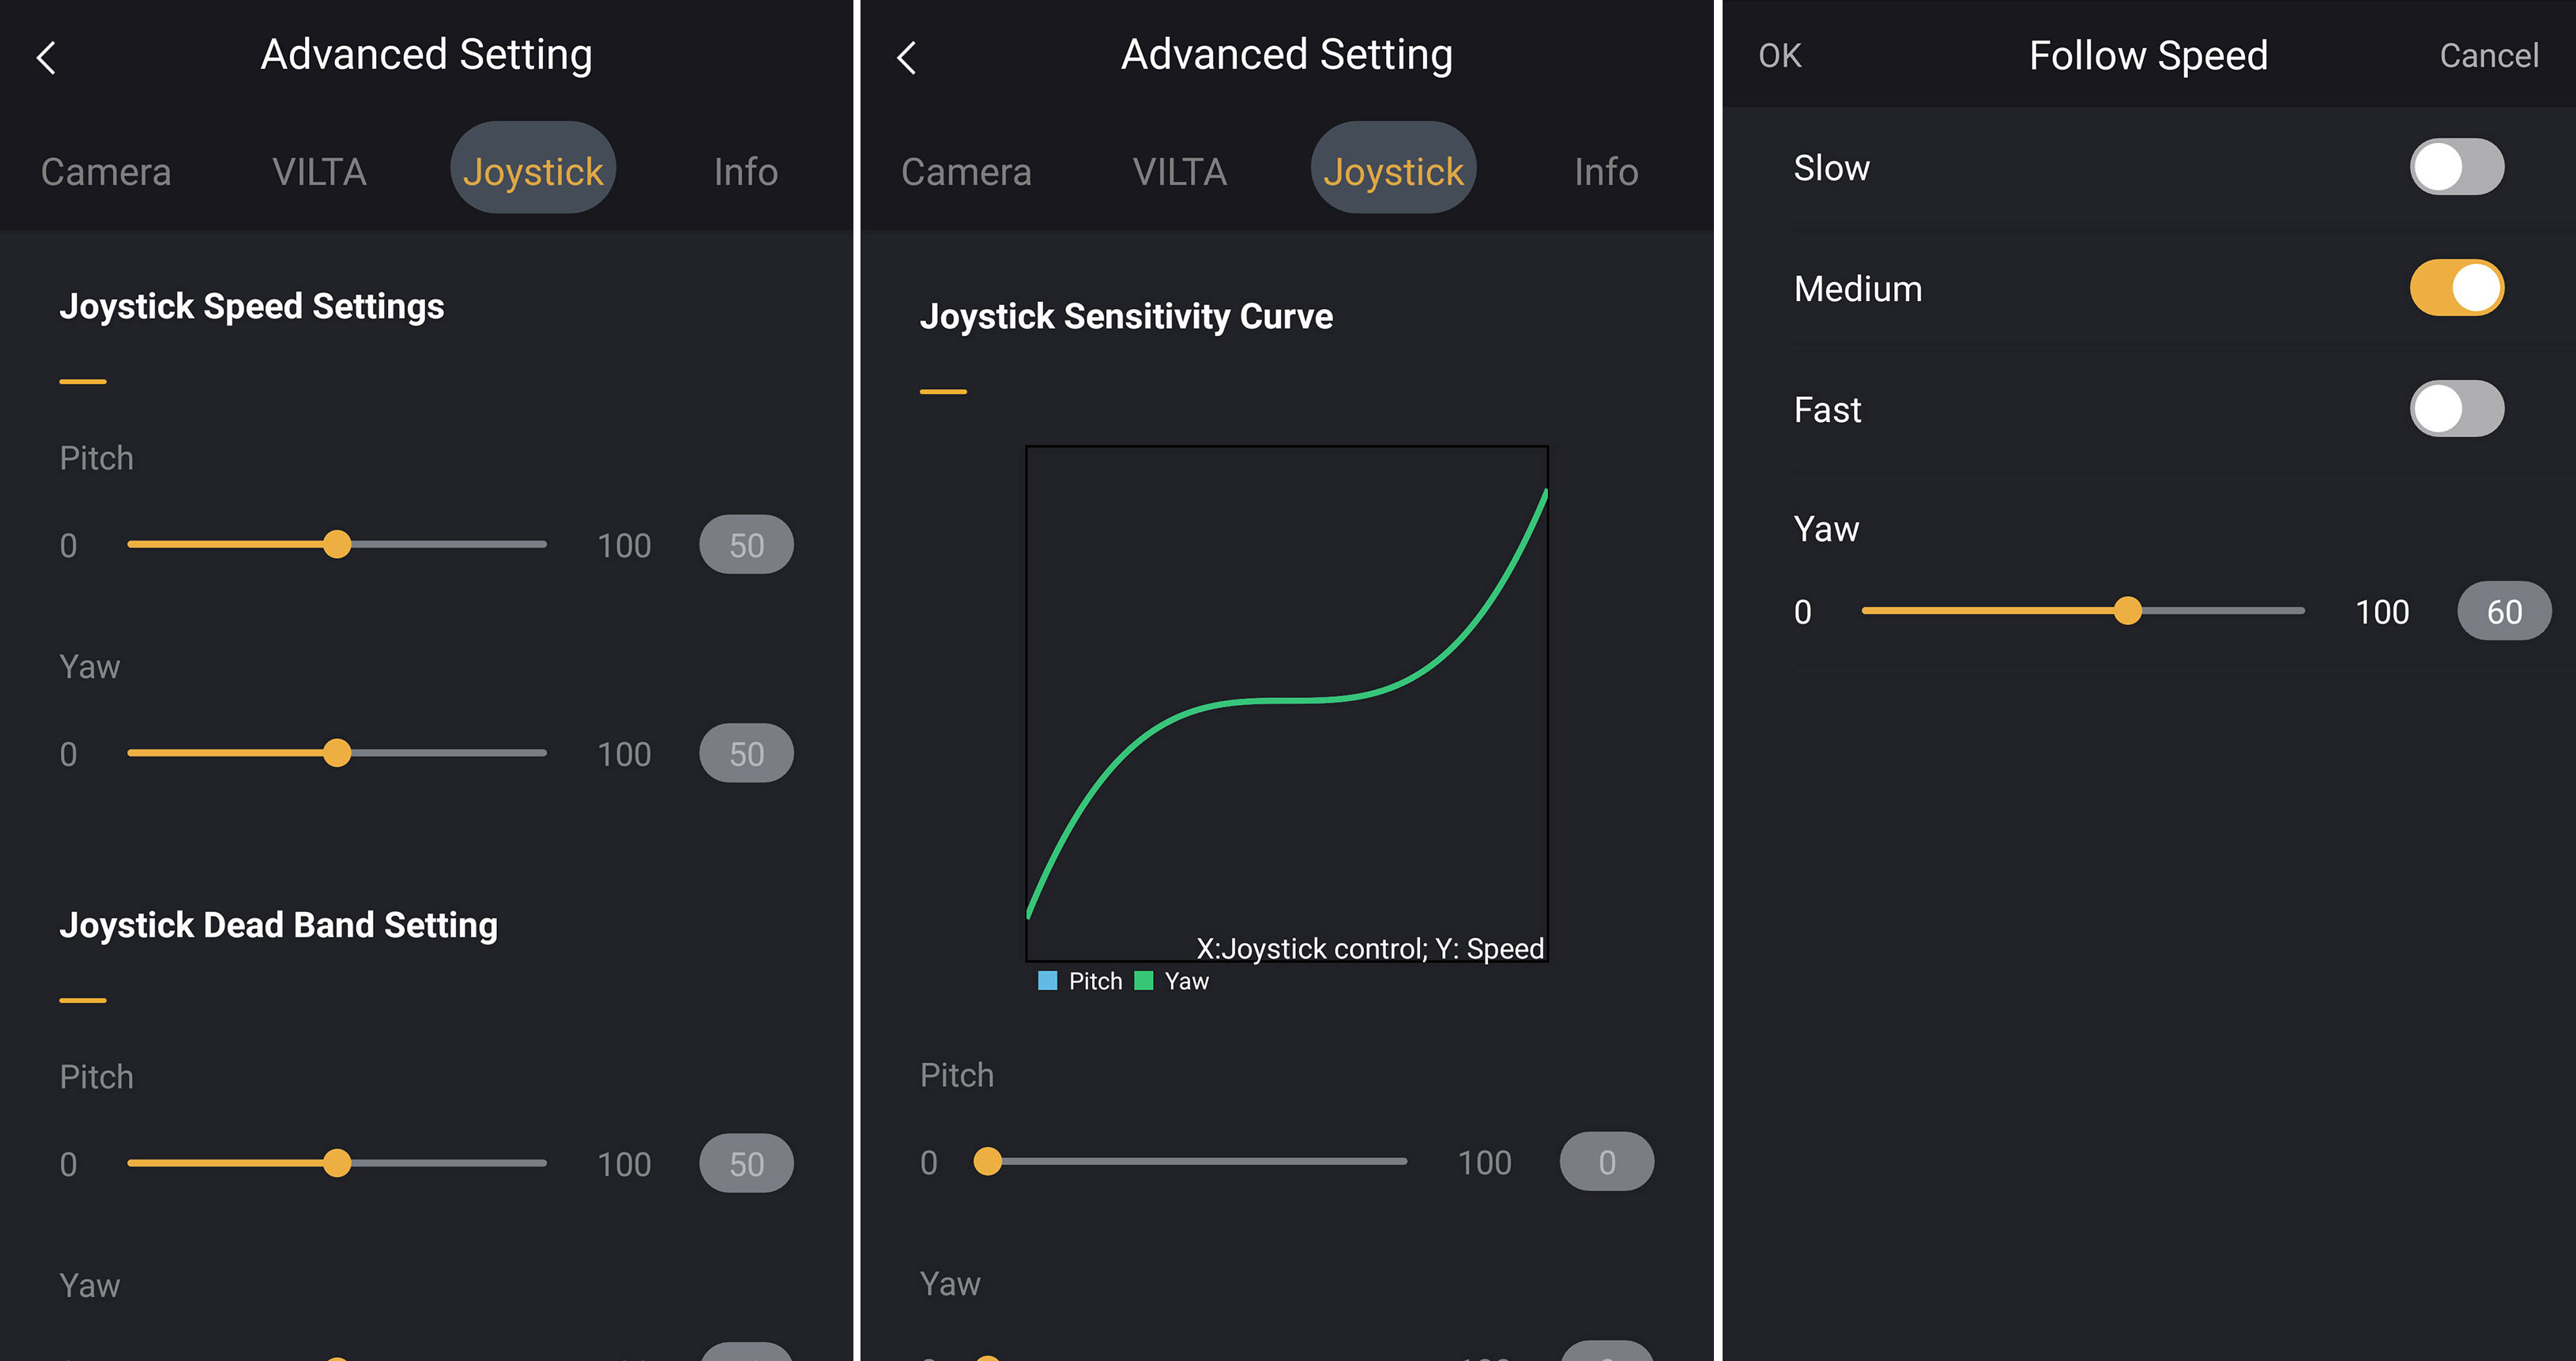Screen dimensions: 2576x1361
Task: Click the Joystick Speed Pitch slider handle
Action: tap(337, 545)
